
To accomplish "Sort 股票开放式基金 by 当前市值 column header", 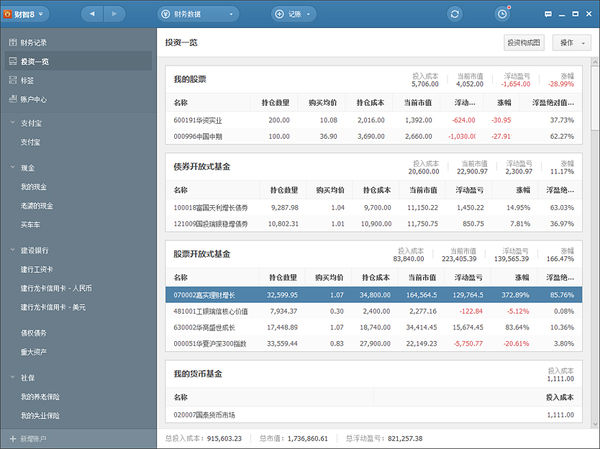I will [x=422, y=277].
